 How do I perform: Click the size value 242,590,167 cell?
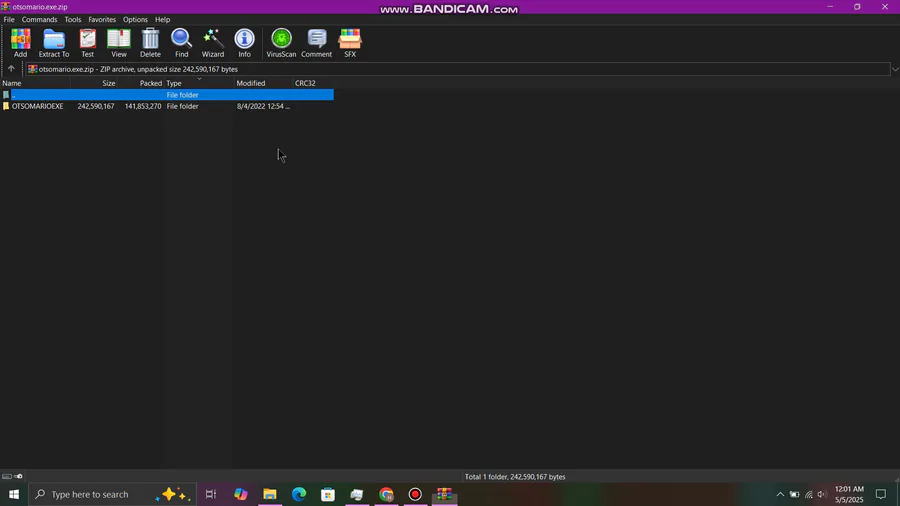click(96, 106)
